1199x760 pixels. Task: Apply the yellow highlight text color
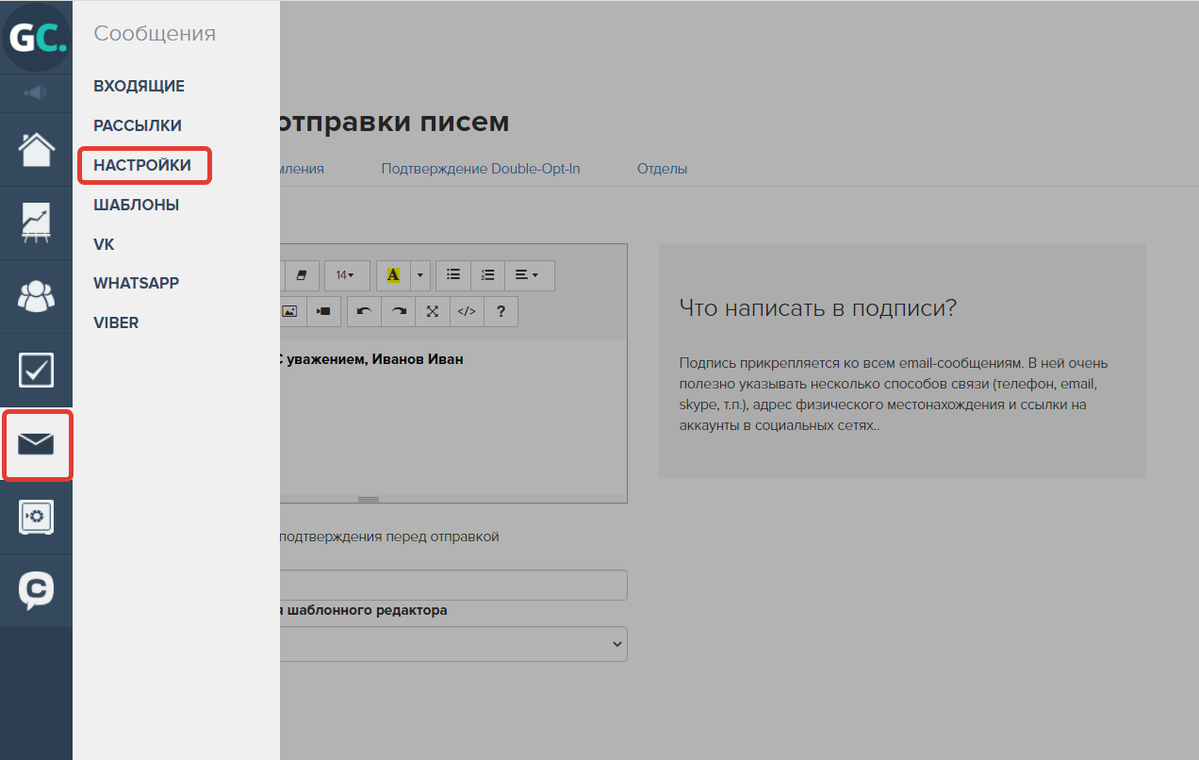(x=393, y=275)
